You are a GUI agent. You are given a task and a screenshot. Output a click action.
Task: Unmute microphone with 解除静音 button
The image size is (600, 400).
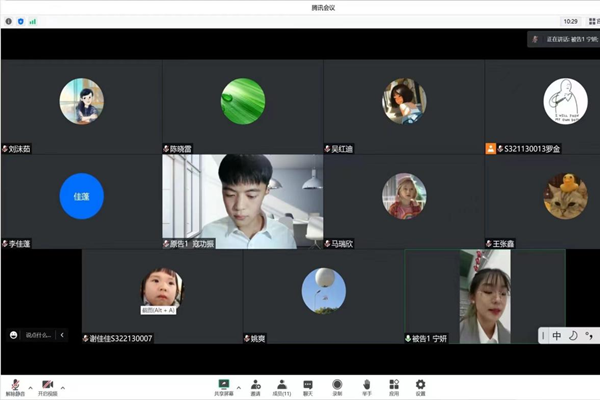[x=15, y=385]
